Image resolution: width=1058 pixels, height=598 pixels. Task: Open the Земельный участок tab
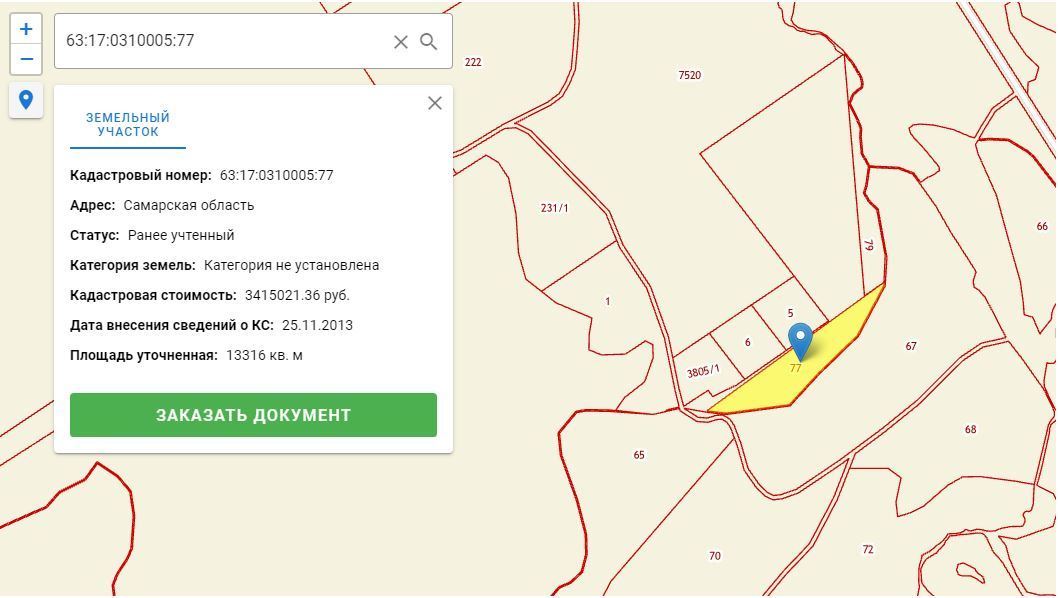point(128,125)
